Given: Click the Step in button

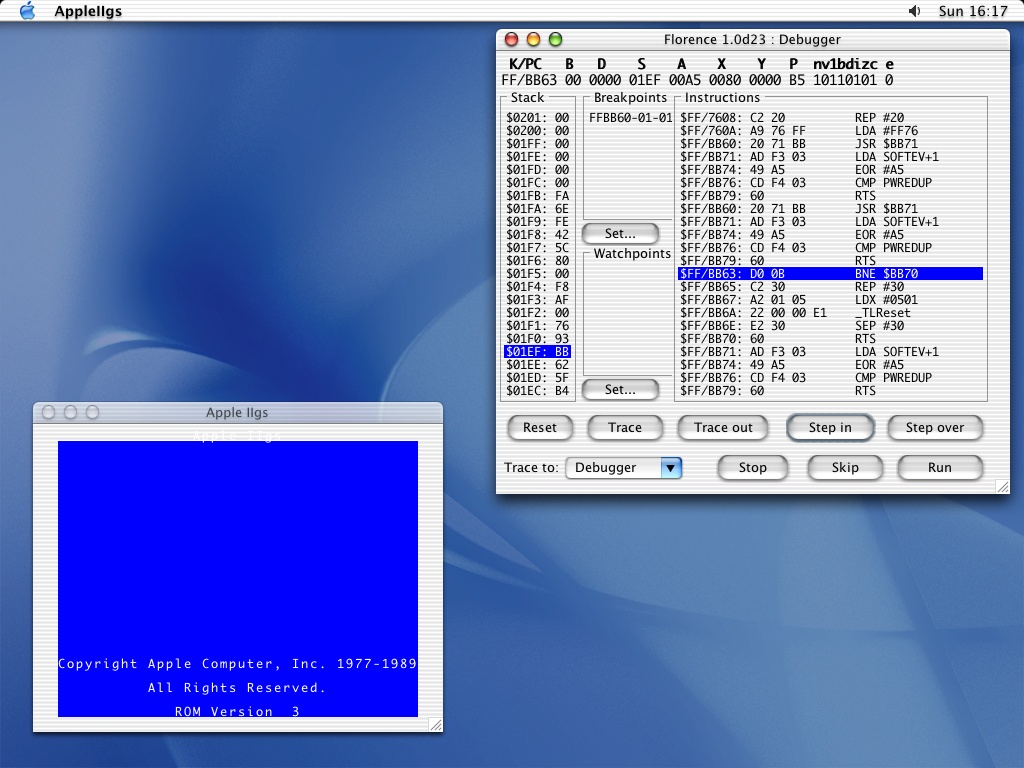Looking at the screenshot, I should point(830,428).
